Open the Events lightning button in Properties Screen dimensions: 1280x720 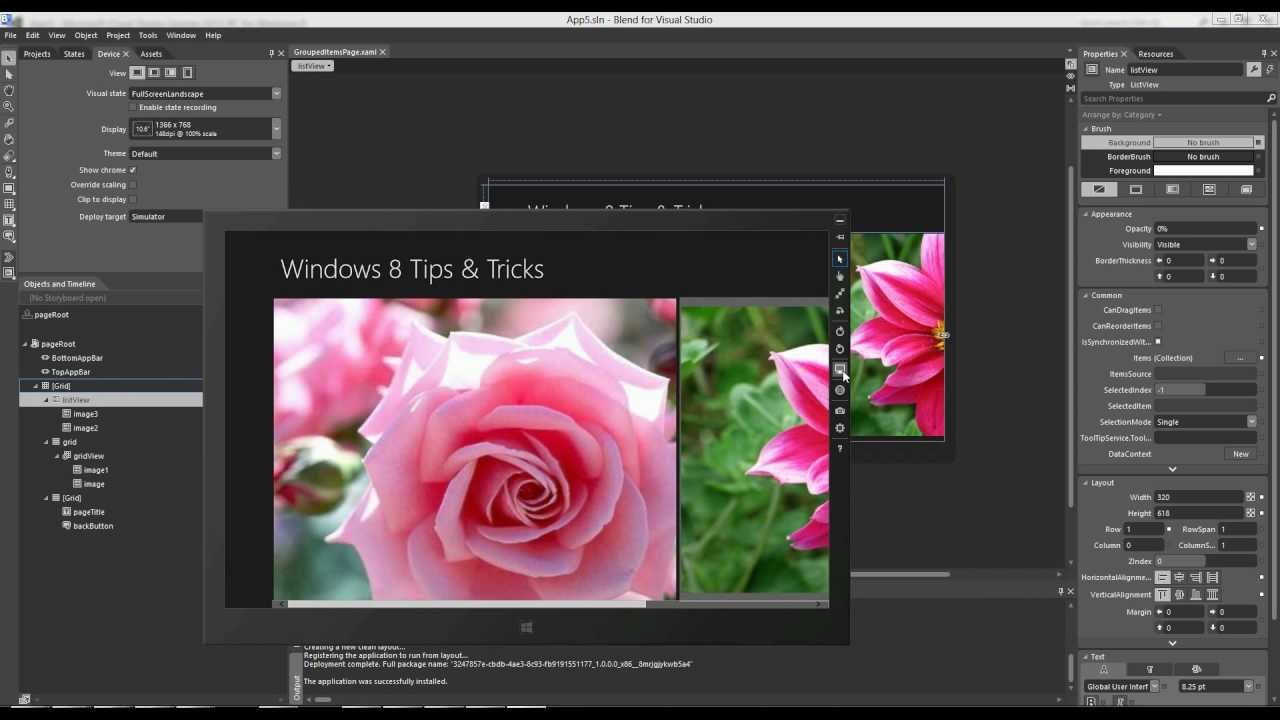(1270, 70)
